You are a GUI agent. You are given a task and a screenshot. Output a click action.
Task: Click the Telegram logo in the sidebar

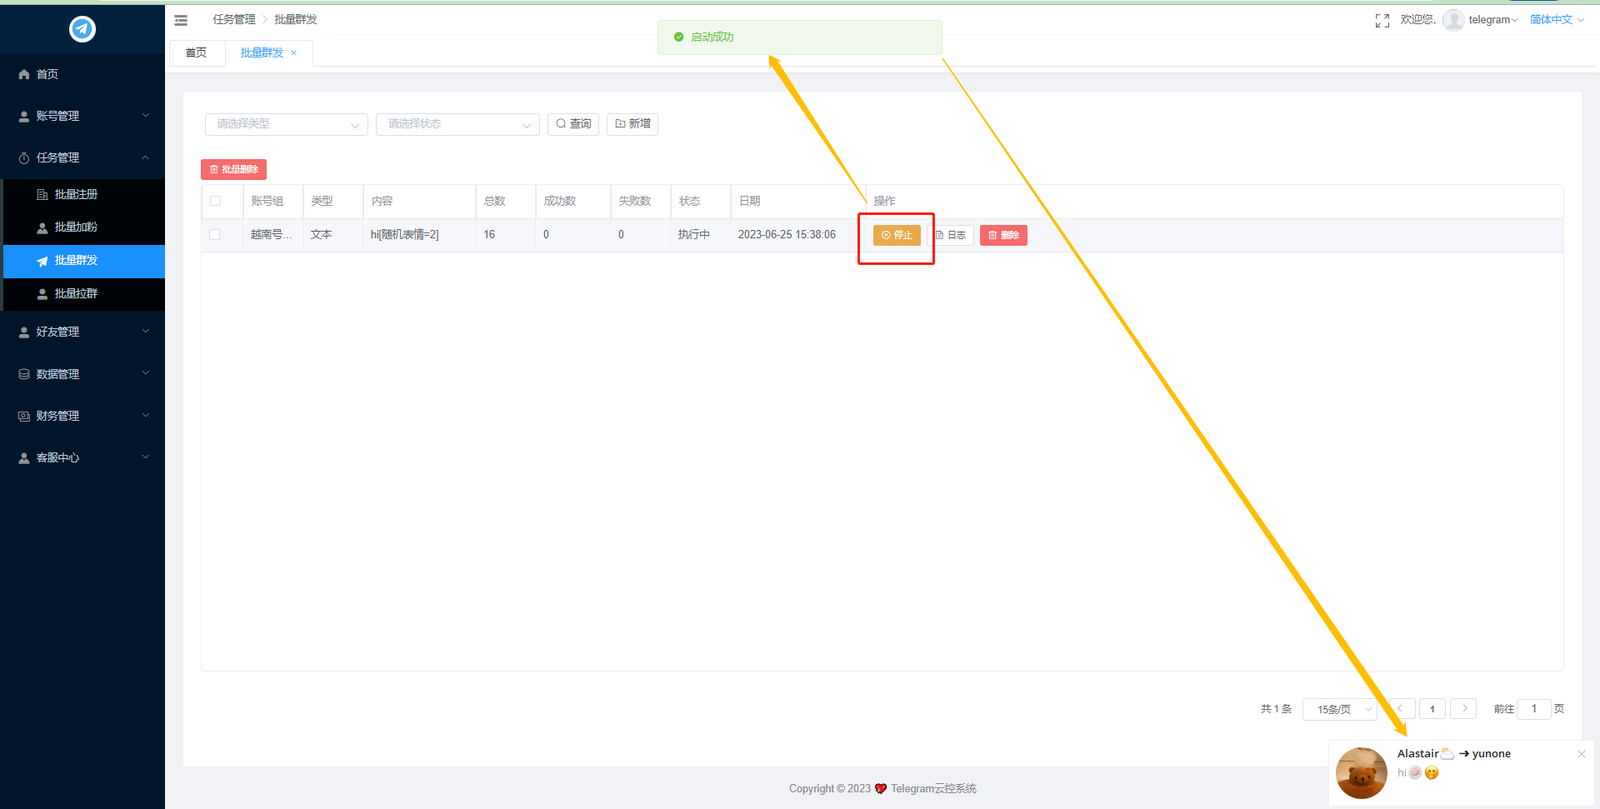click(x=82, y=29)
